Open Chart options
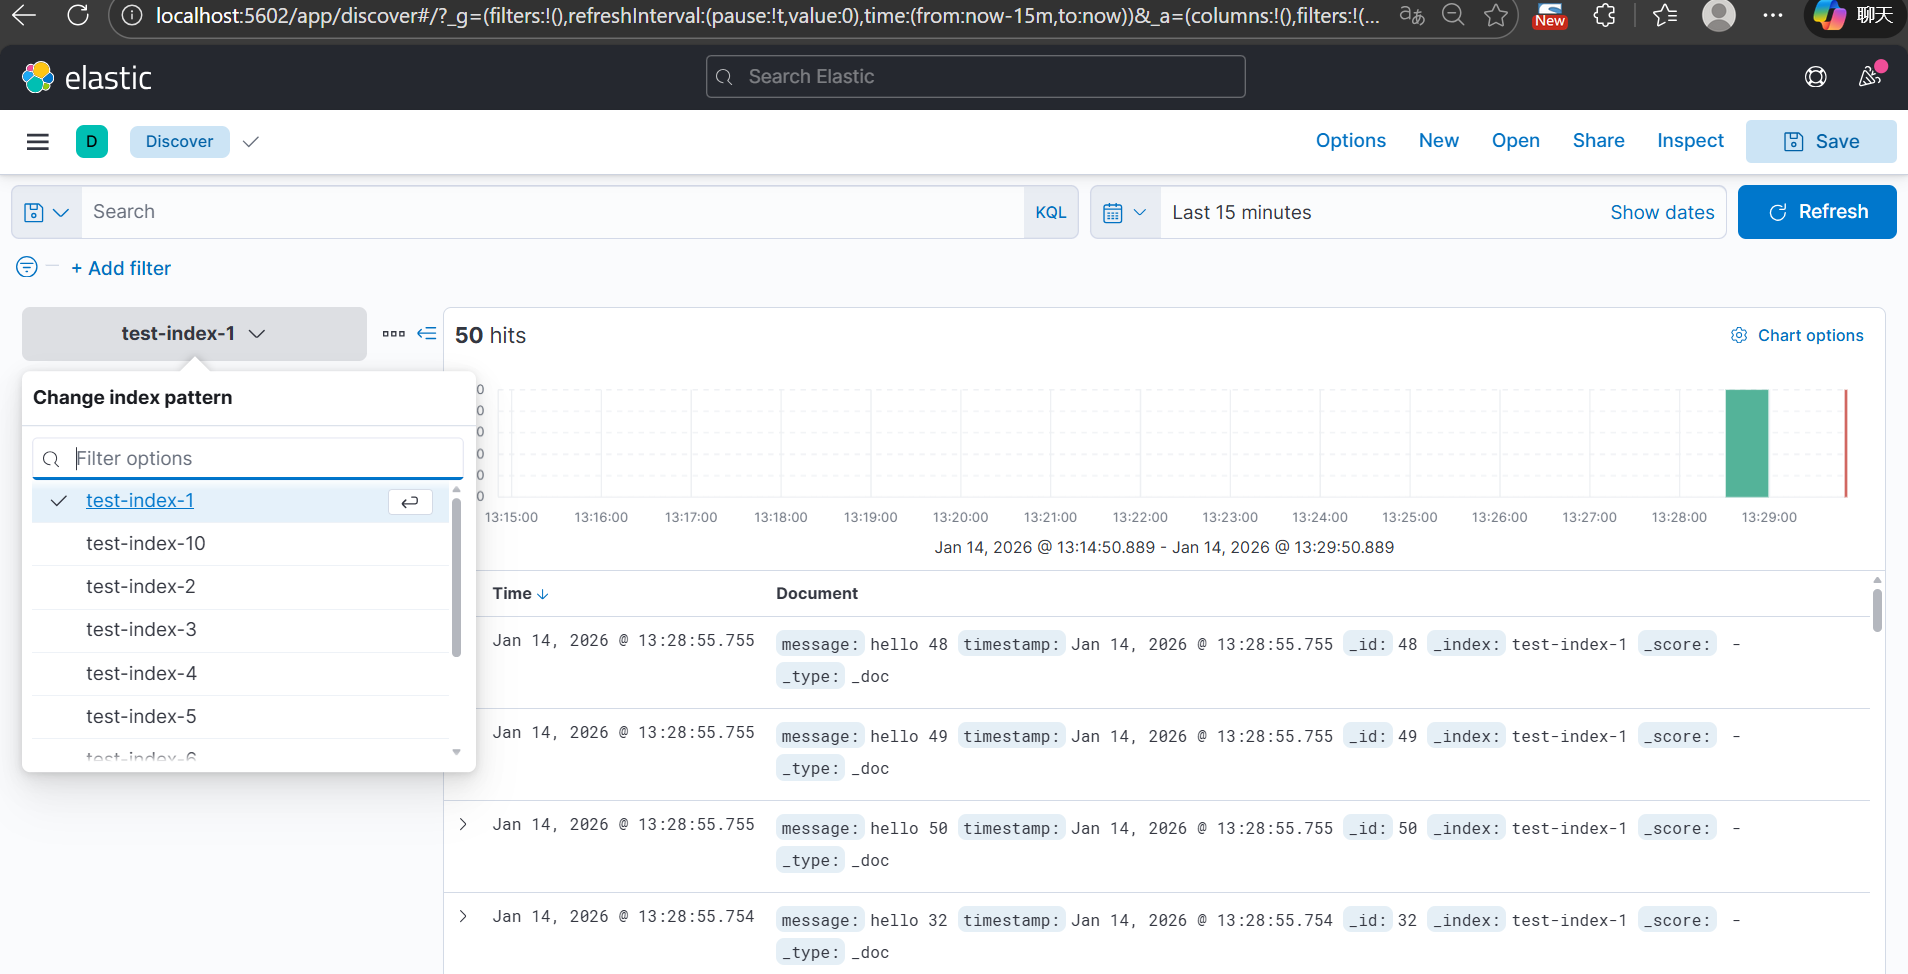The image size is (1908, 974). point(1797,335)
